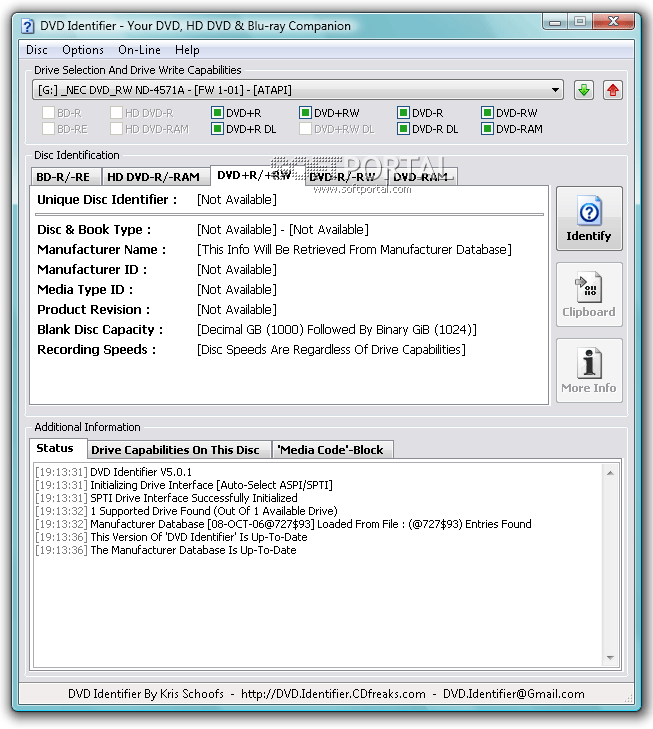
Task: Click the Identify disc button
Action: (x=589, y=219)
